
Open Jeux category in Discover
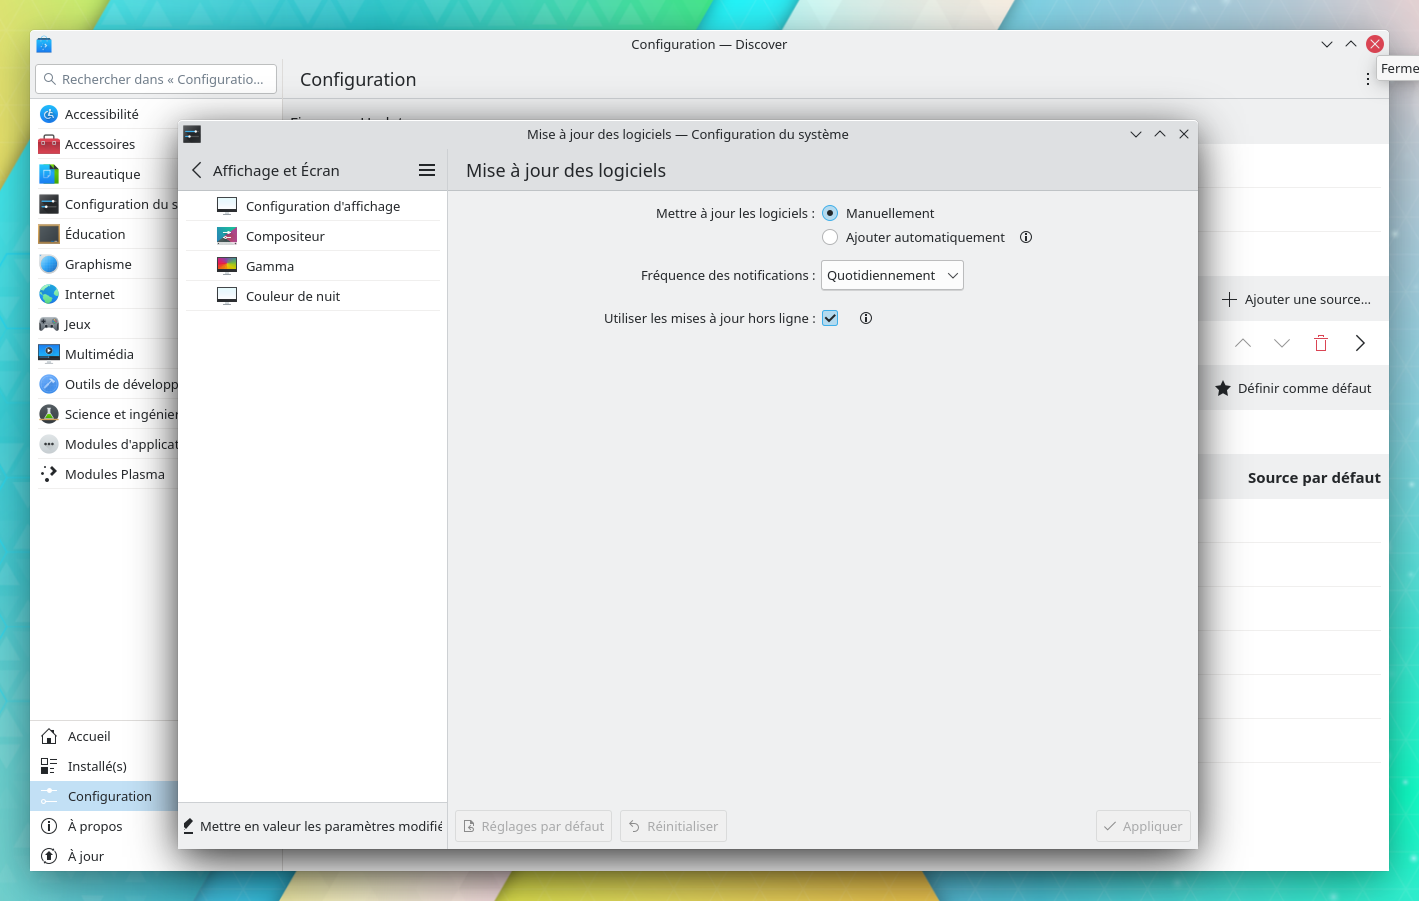pos(106,324)
